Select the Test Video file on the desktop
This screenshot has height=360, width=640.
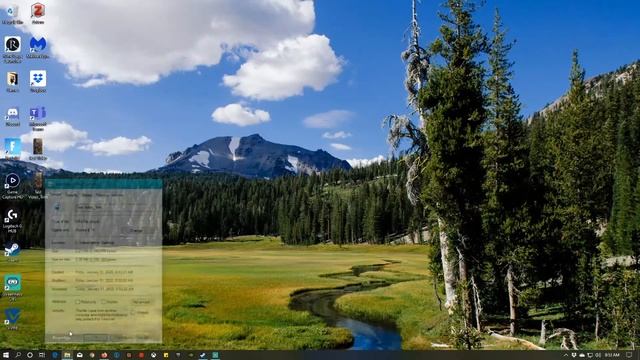click(x=38, y=185)
